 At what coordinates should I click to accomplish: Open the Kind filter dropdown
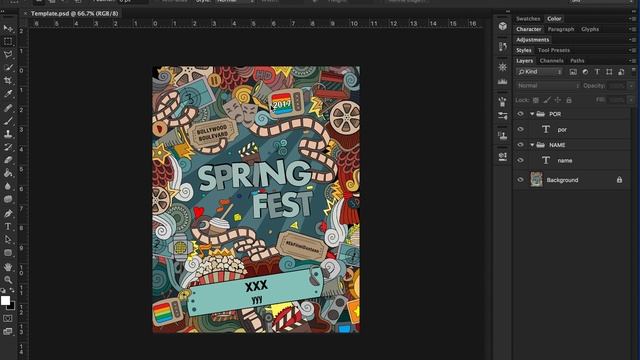pos(540,72)
